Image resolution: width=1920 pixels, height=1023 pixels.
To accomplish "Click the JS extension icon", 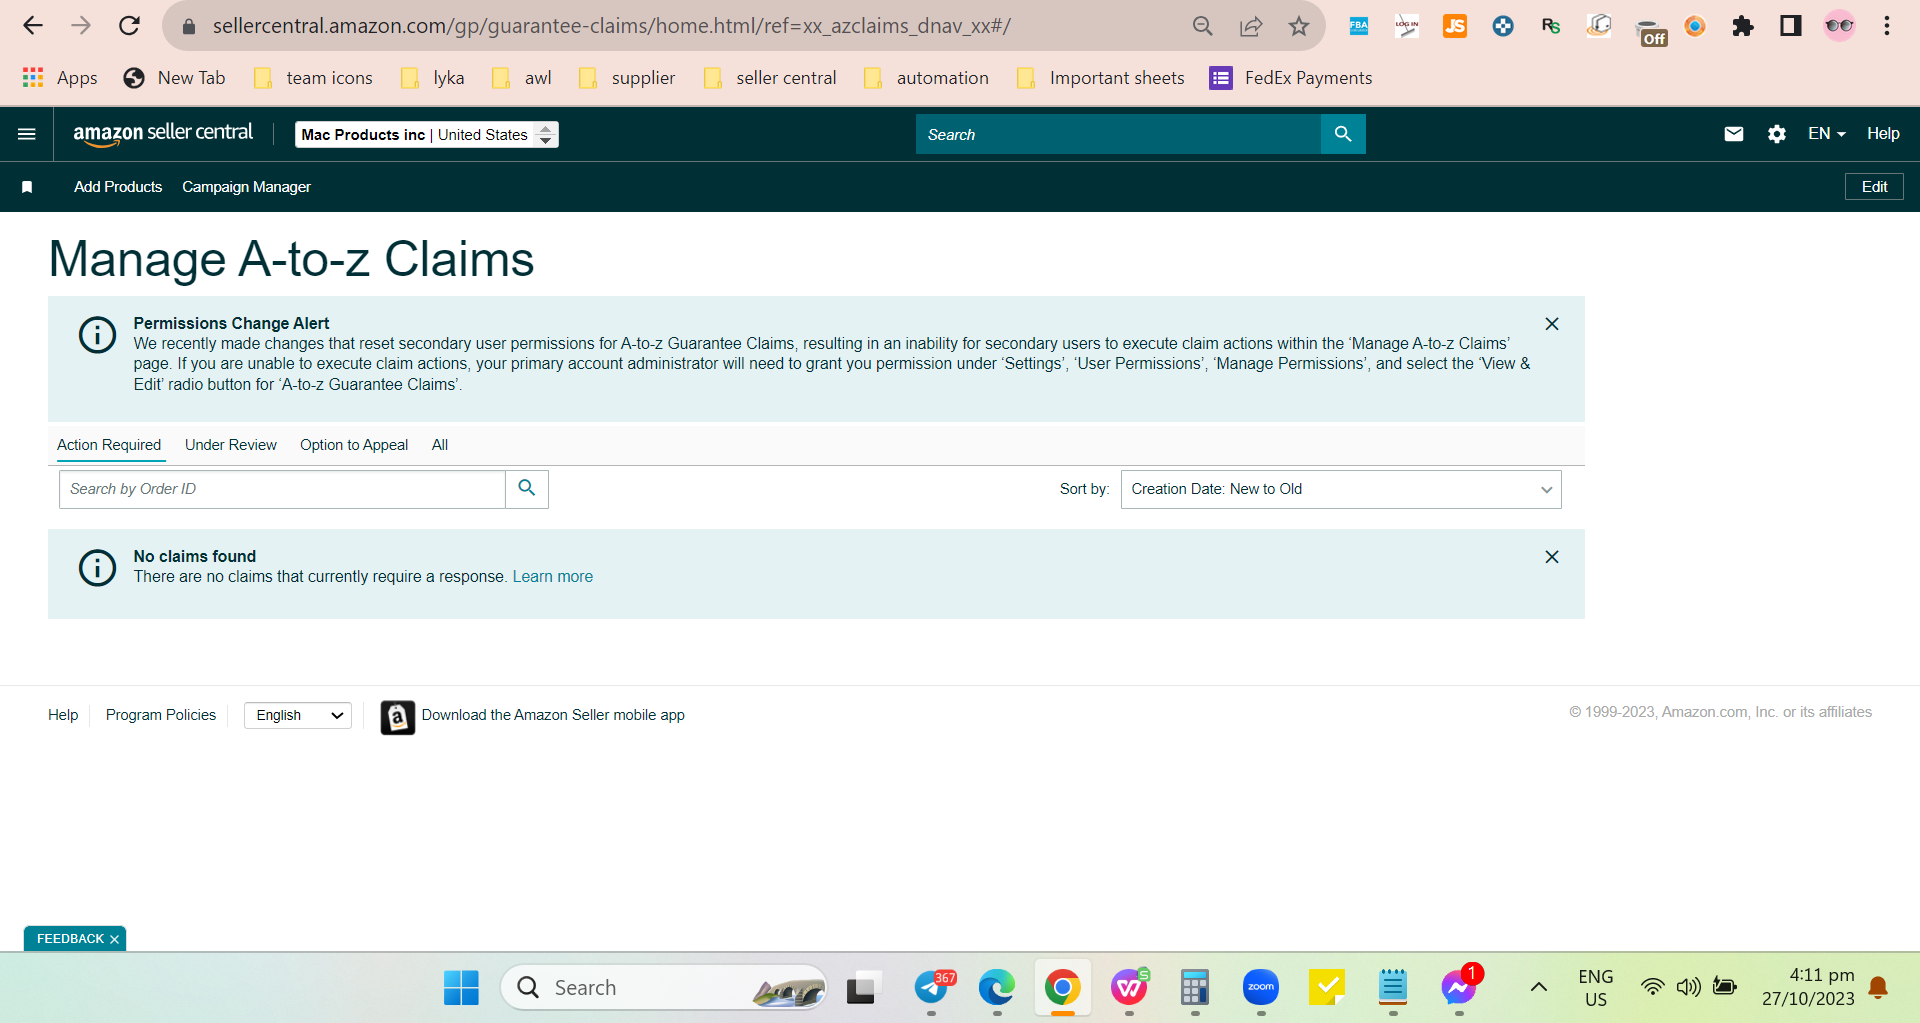I will click(1455, 26).
